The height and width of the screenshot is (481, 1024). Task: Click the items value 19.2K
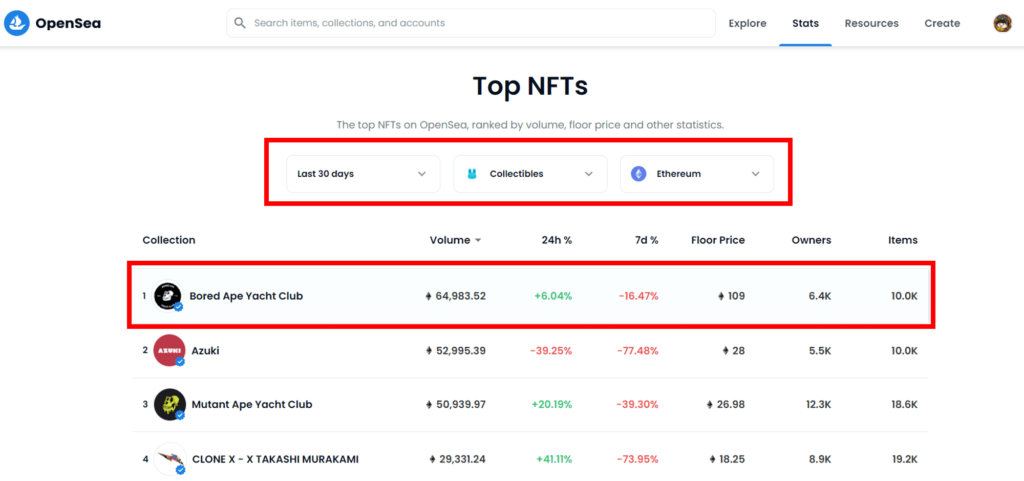[x=904, y=459]
